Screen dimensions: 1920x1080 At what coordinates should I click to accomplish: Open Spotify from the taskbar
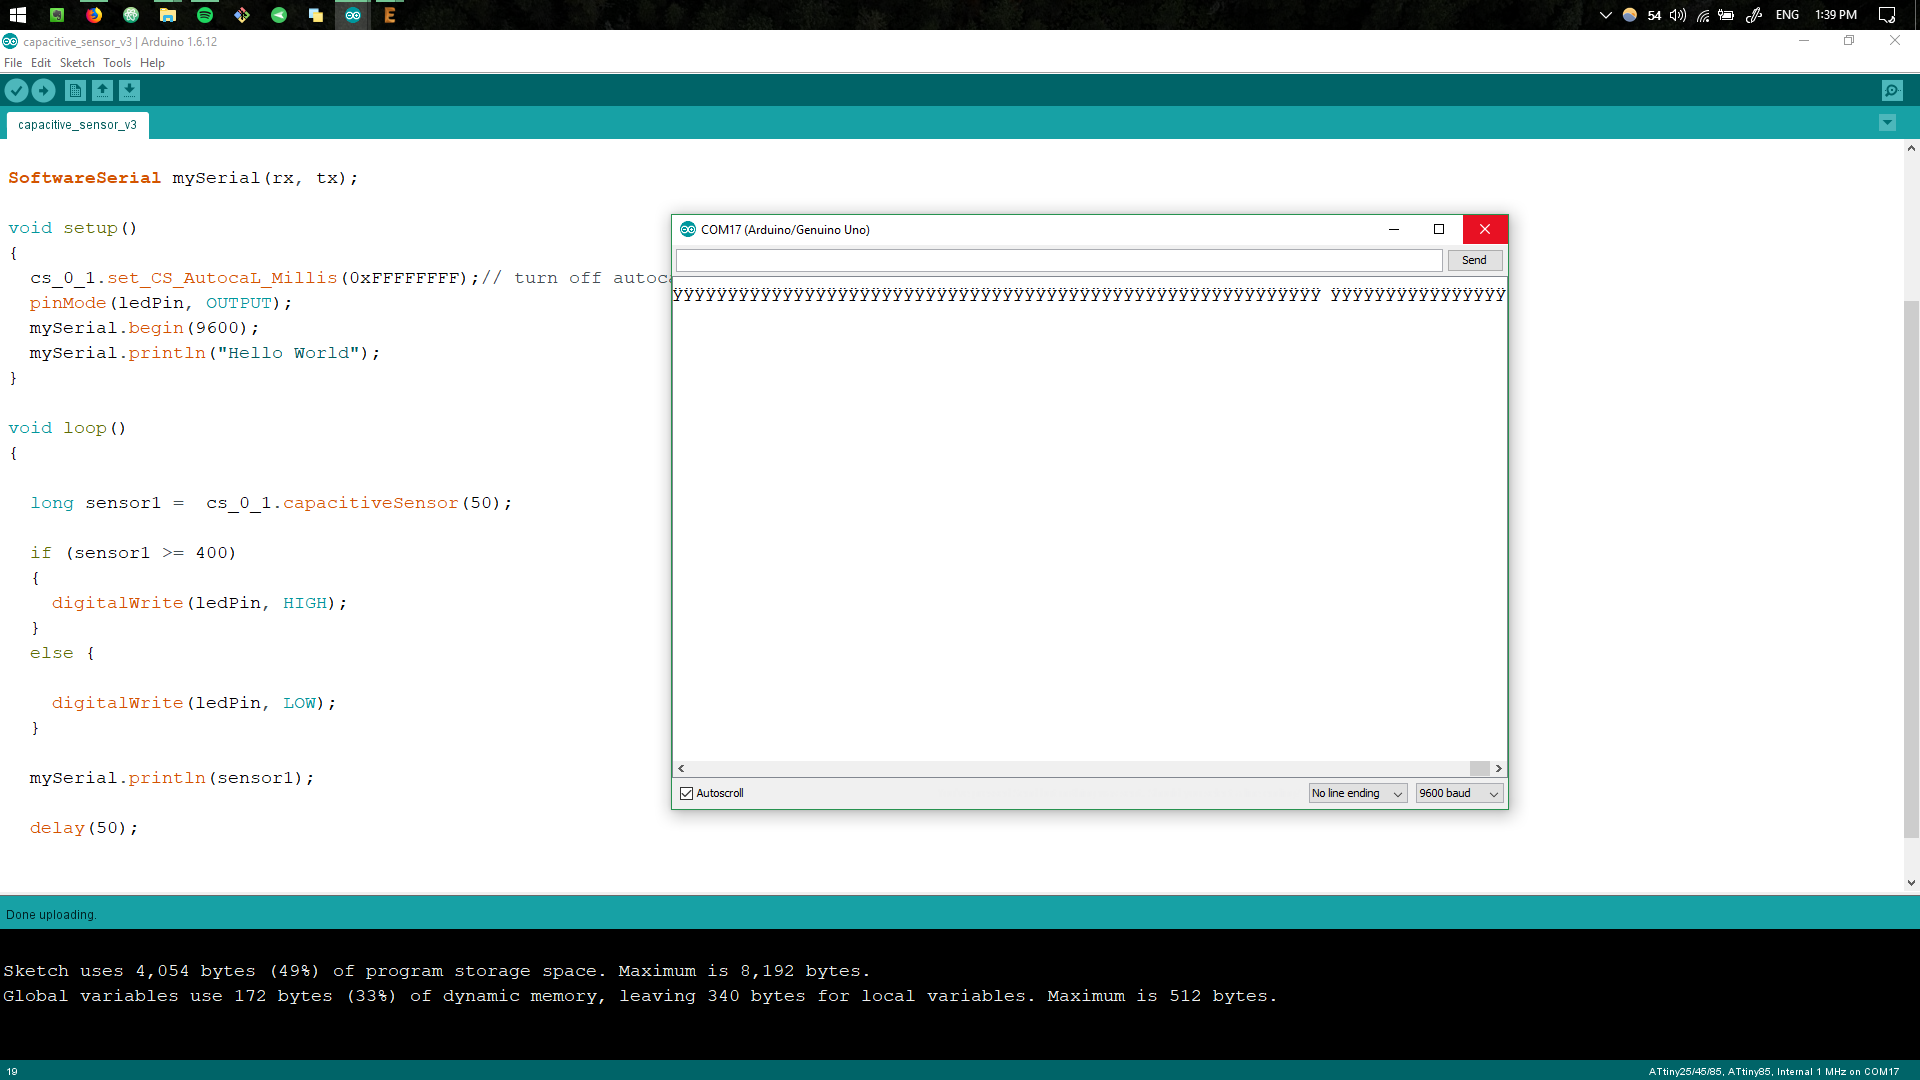tap(205, 15)
